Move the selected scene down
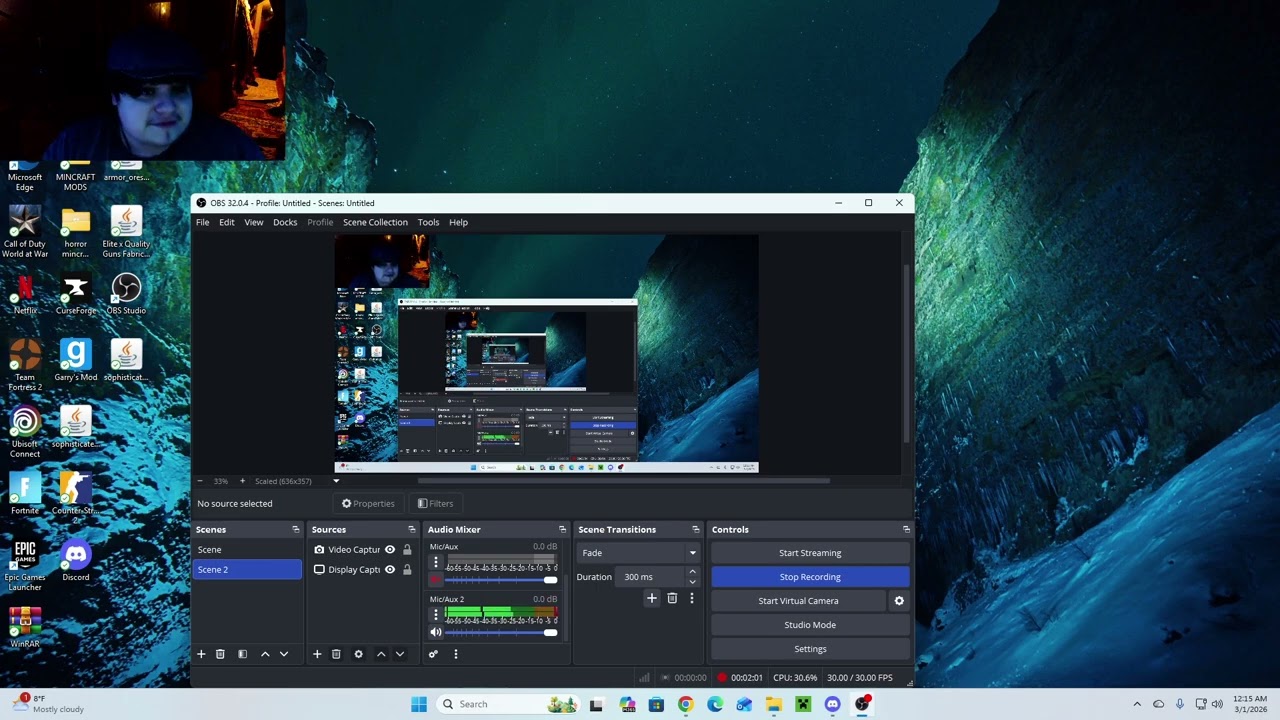The image size is (1280, 720). pos(284,654)
